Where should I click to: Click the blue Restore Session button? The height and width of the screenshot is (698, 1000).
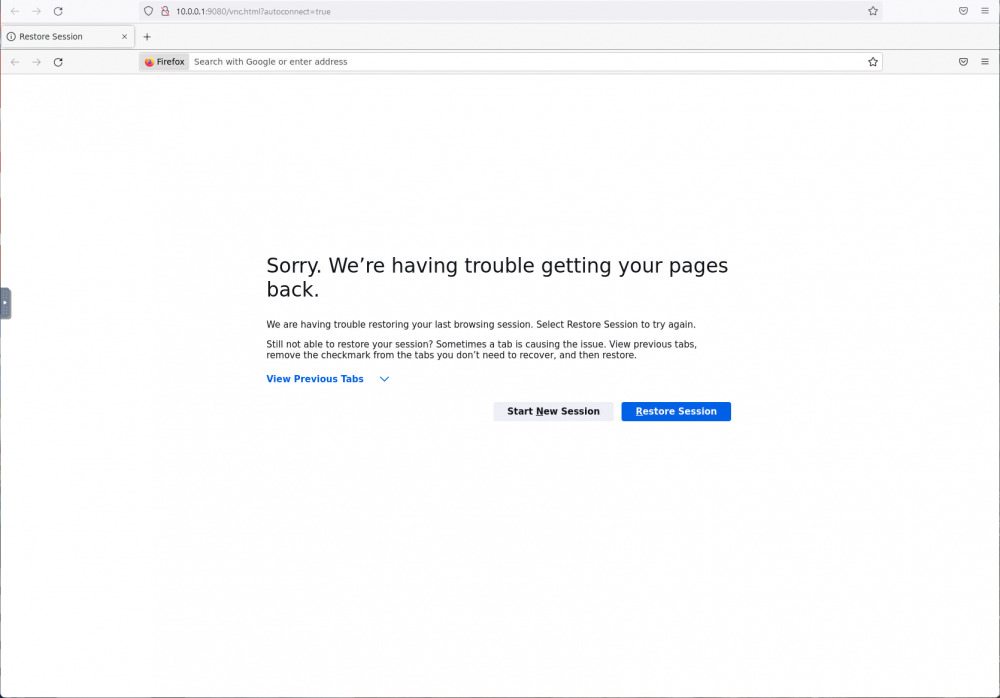pyautogui.click(x=676, y=412)
